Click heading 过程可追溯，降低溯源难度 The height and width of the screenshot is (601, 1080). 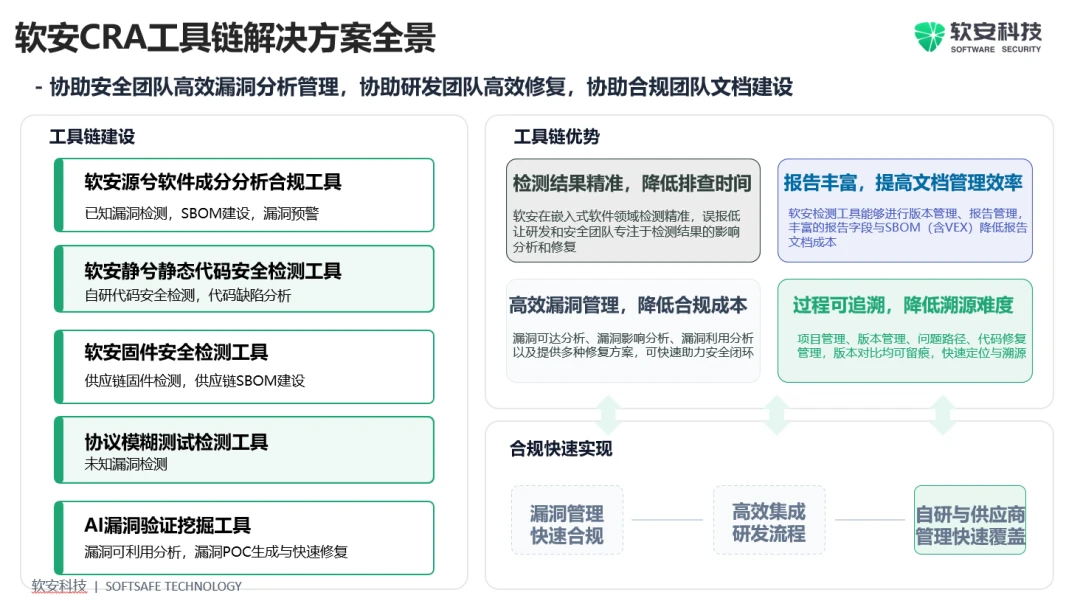pos(903,305)
